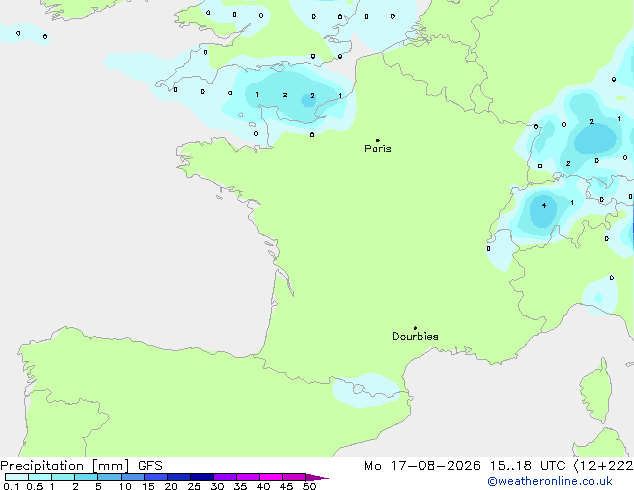The image size is (634, 490).
Task: Open the weatheronline.co.uk copyright link
Action: coord(550,481)
